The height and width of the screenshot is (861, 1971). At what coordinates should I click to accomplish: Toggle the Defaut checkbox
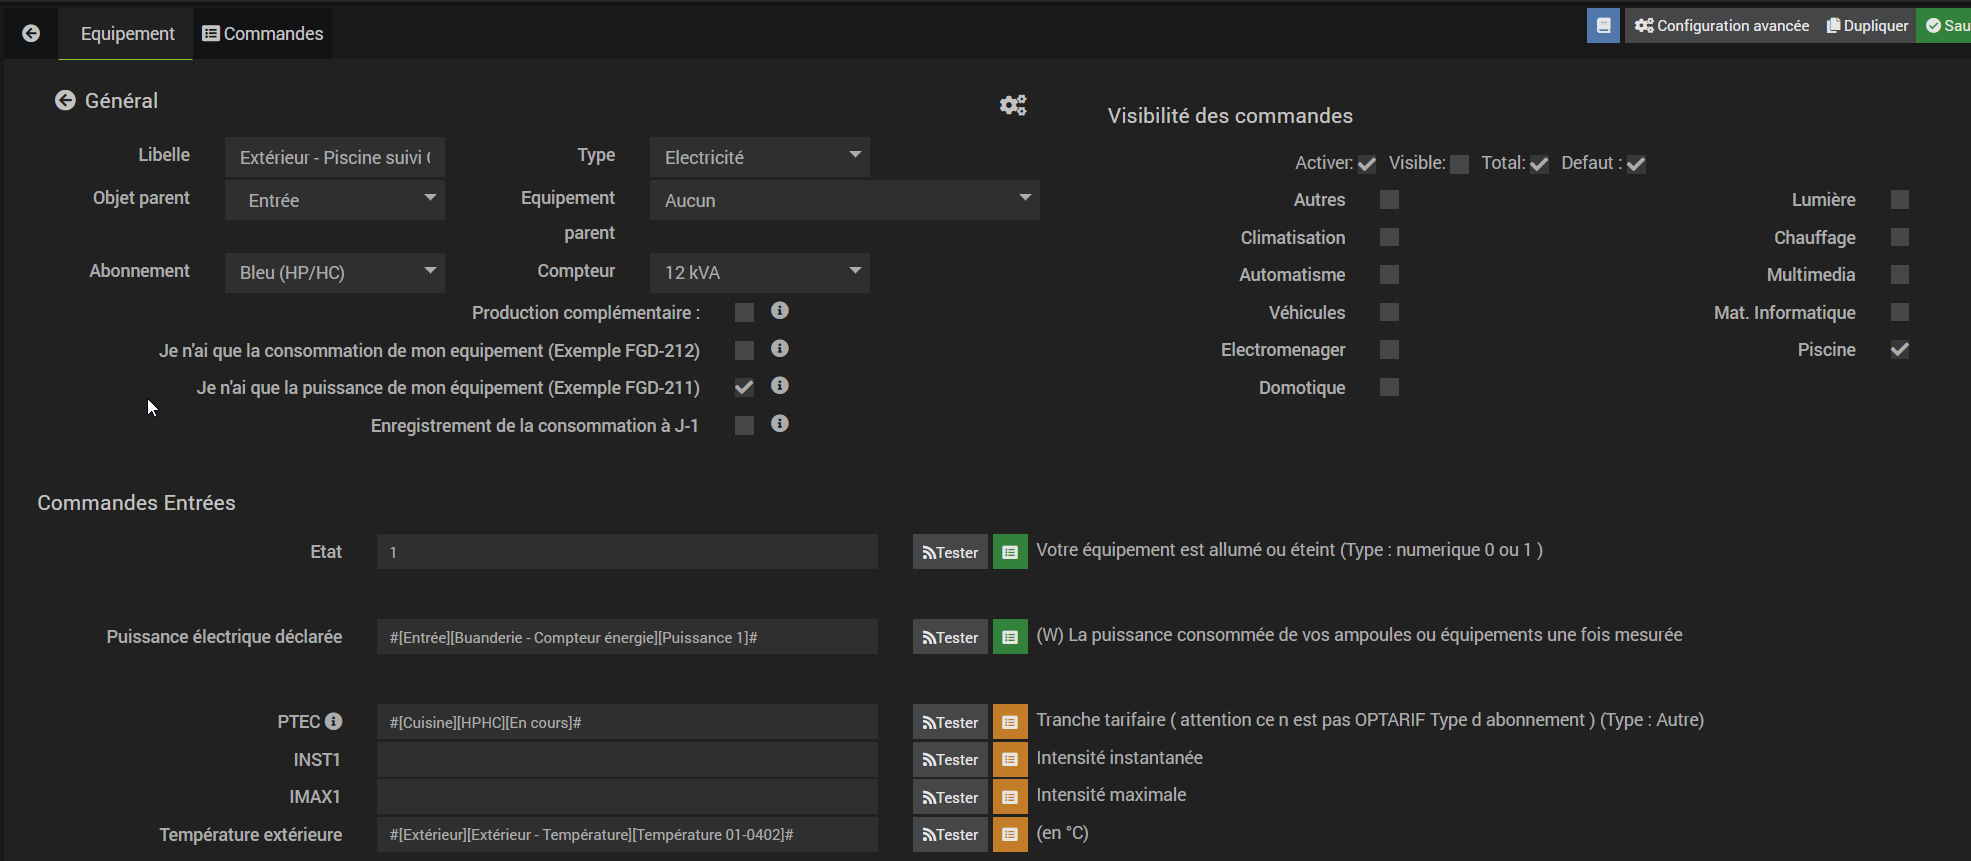coord(1636,164)
